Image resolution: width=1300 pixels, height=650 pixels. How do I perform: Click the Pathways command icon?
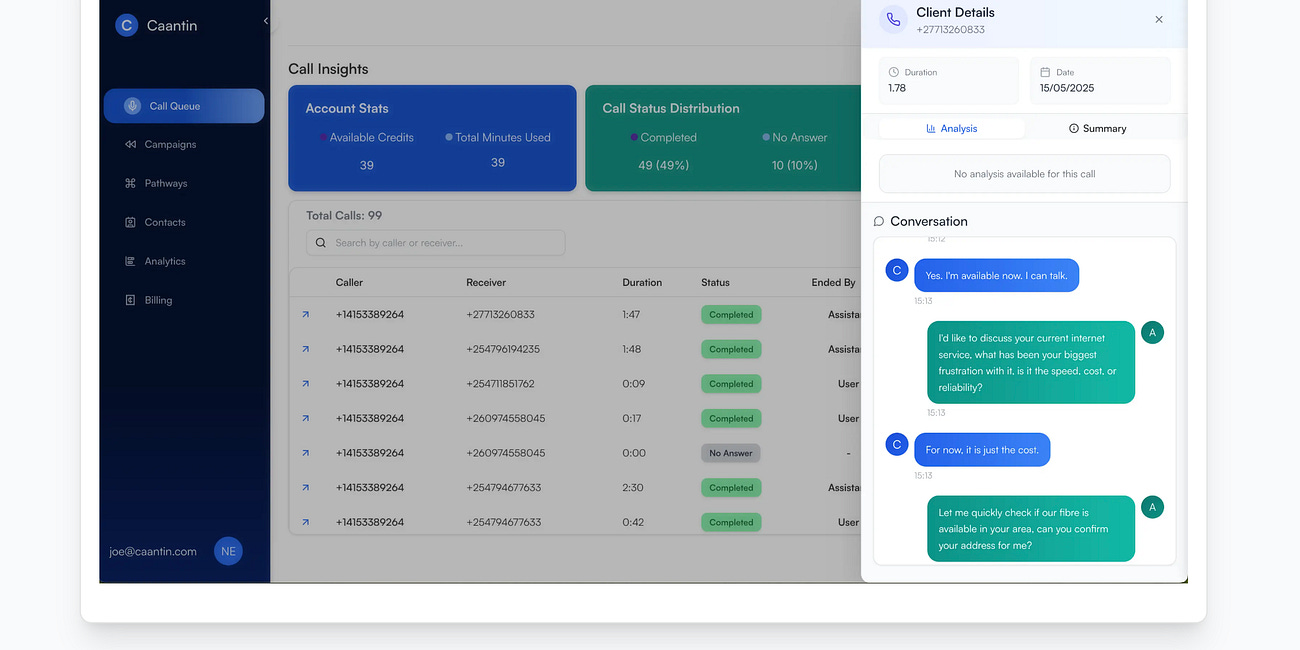(x=130, y=183)
